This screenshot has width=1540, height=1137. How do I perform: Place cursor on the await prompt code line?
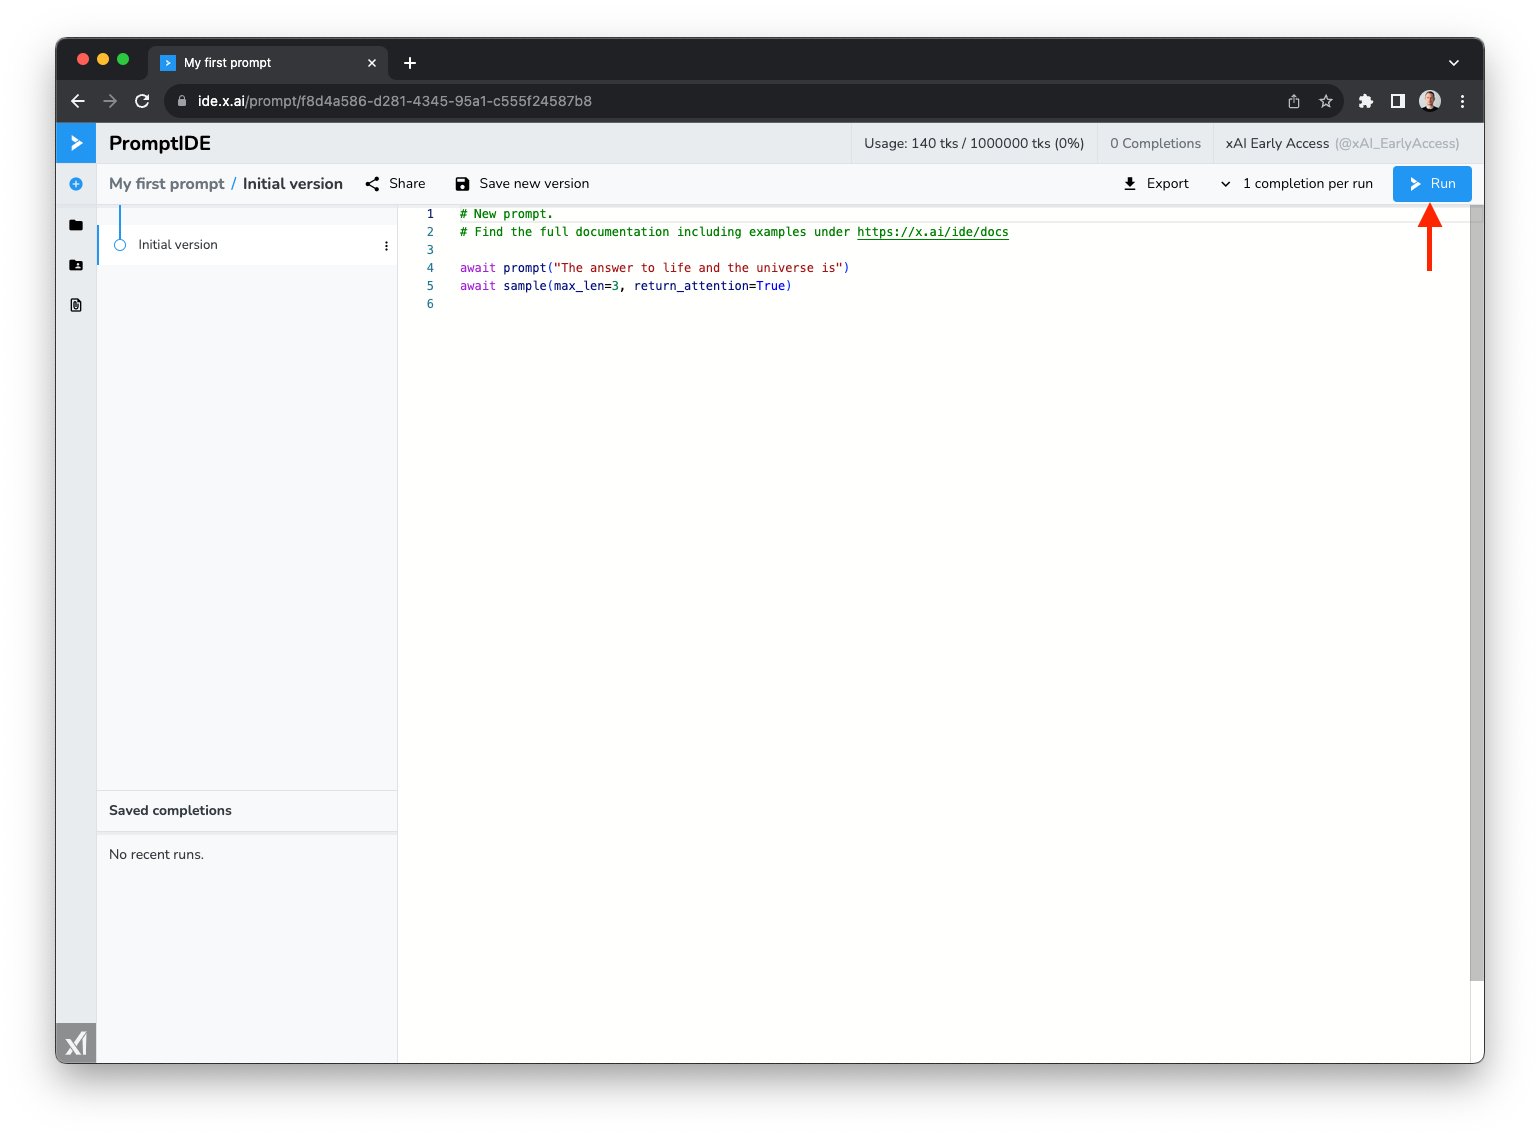coord(654,268)
